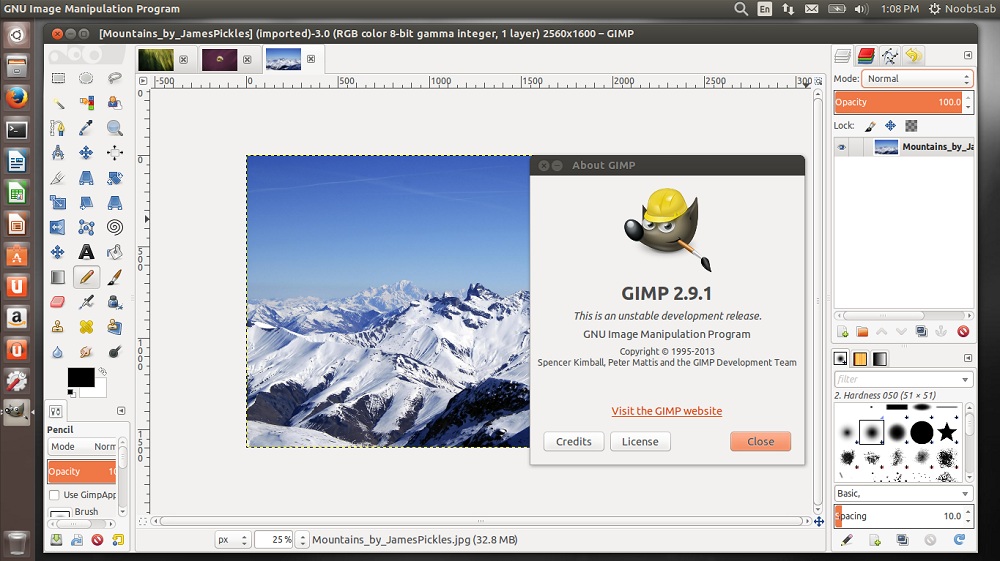
Task: Switch to the Undo History tab
Action: pos(913,56)
